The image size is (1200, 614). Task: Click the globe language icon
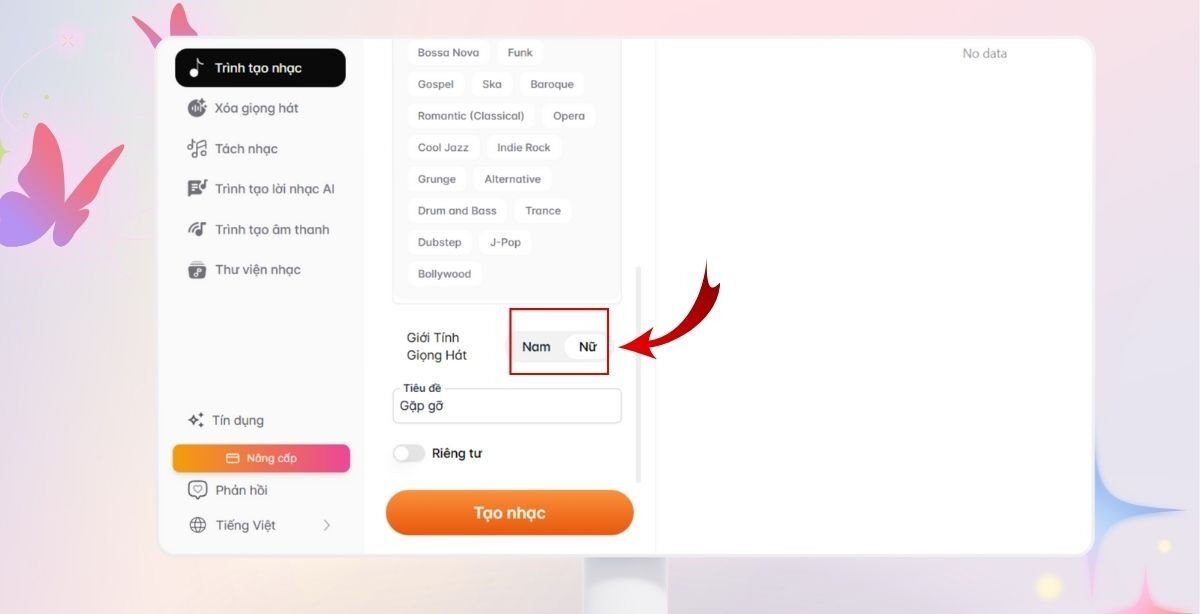(197, 525)
